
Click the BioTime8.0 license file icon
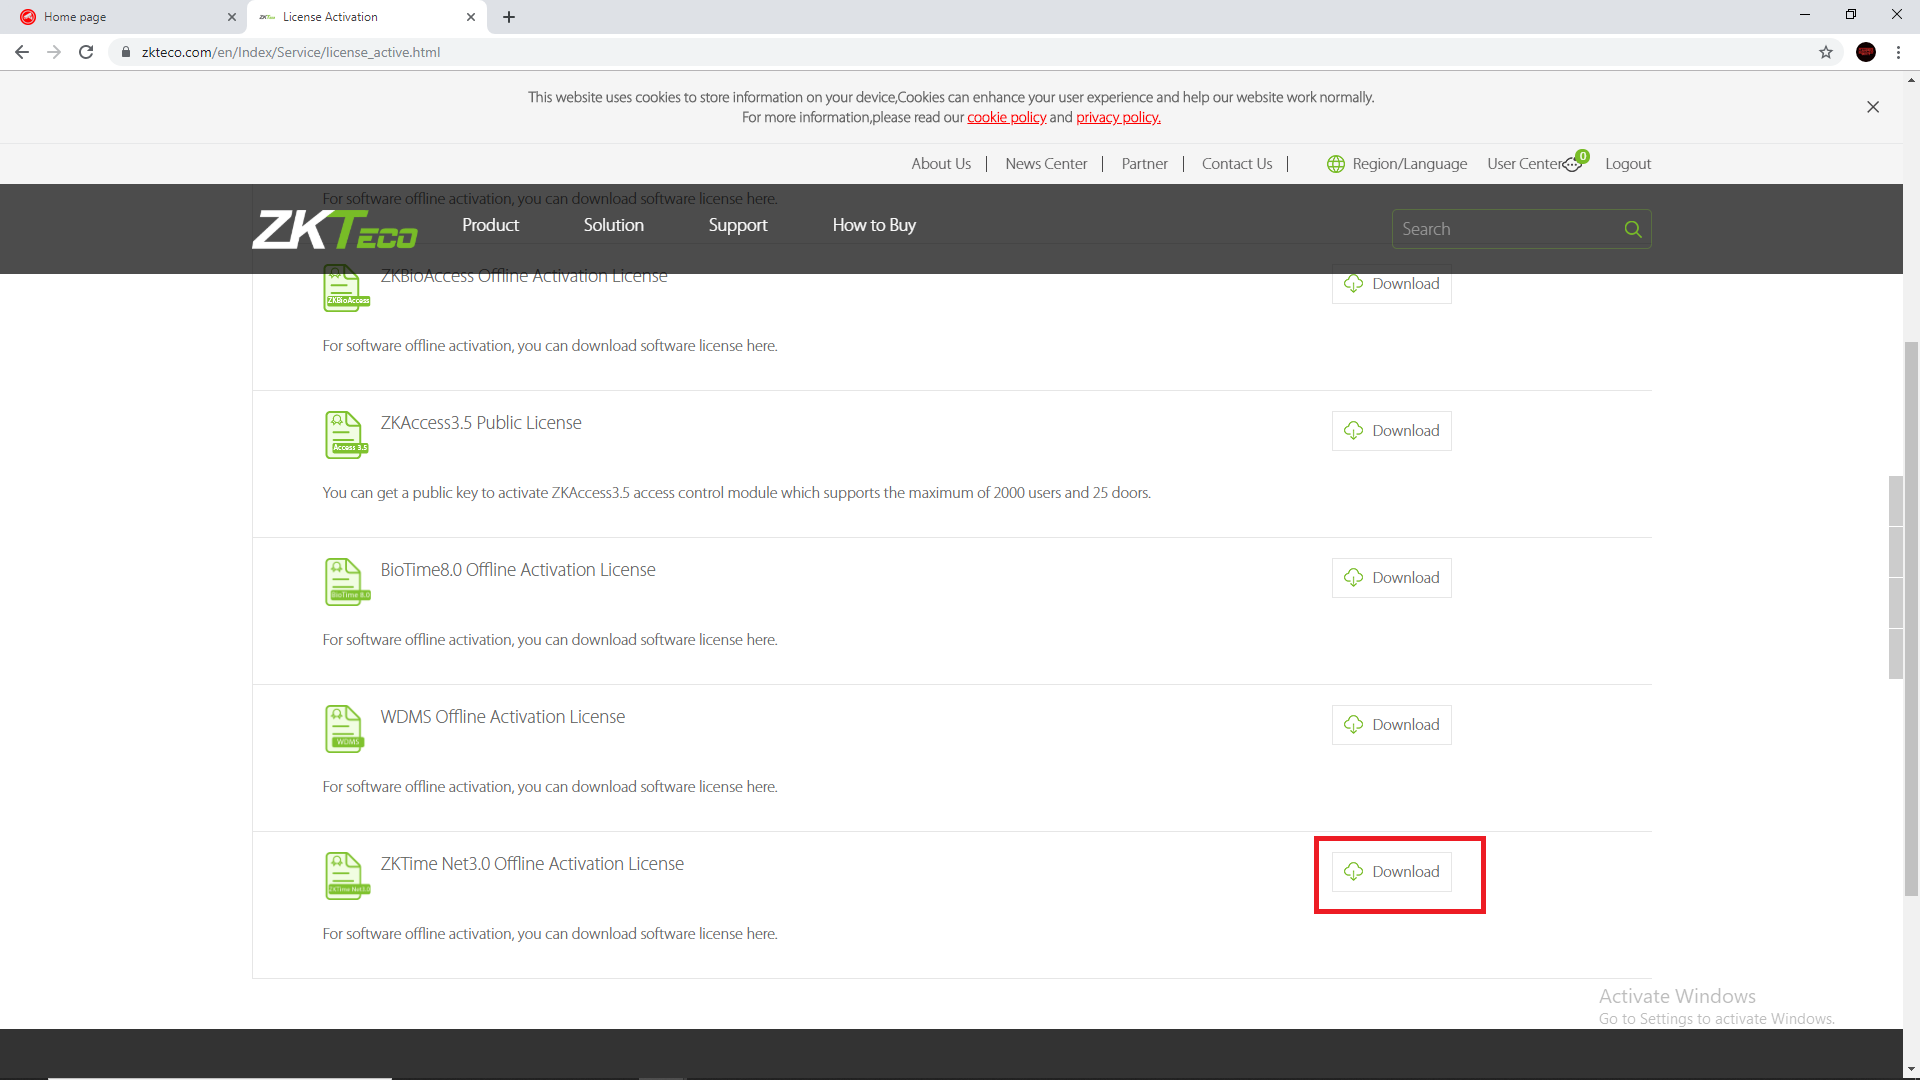(x=346, y=582)
